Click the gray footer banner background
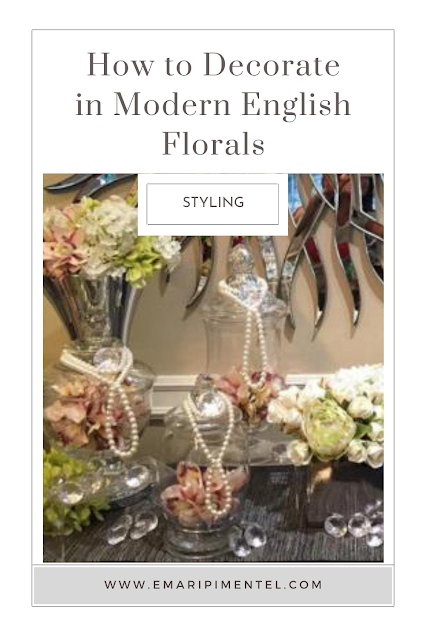Image resolution: width=426 pixels, height=639 pixels. point(213,585)
